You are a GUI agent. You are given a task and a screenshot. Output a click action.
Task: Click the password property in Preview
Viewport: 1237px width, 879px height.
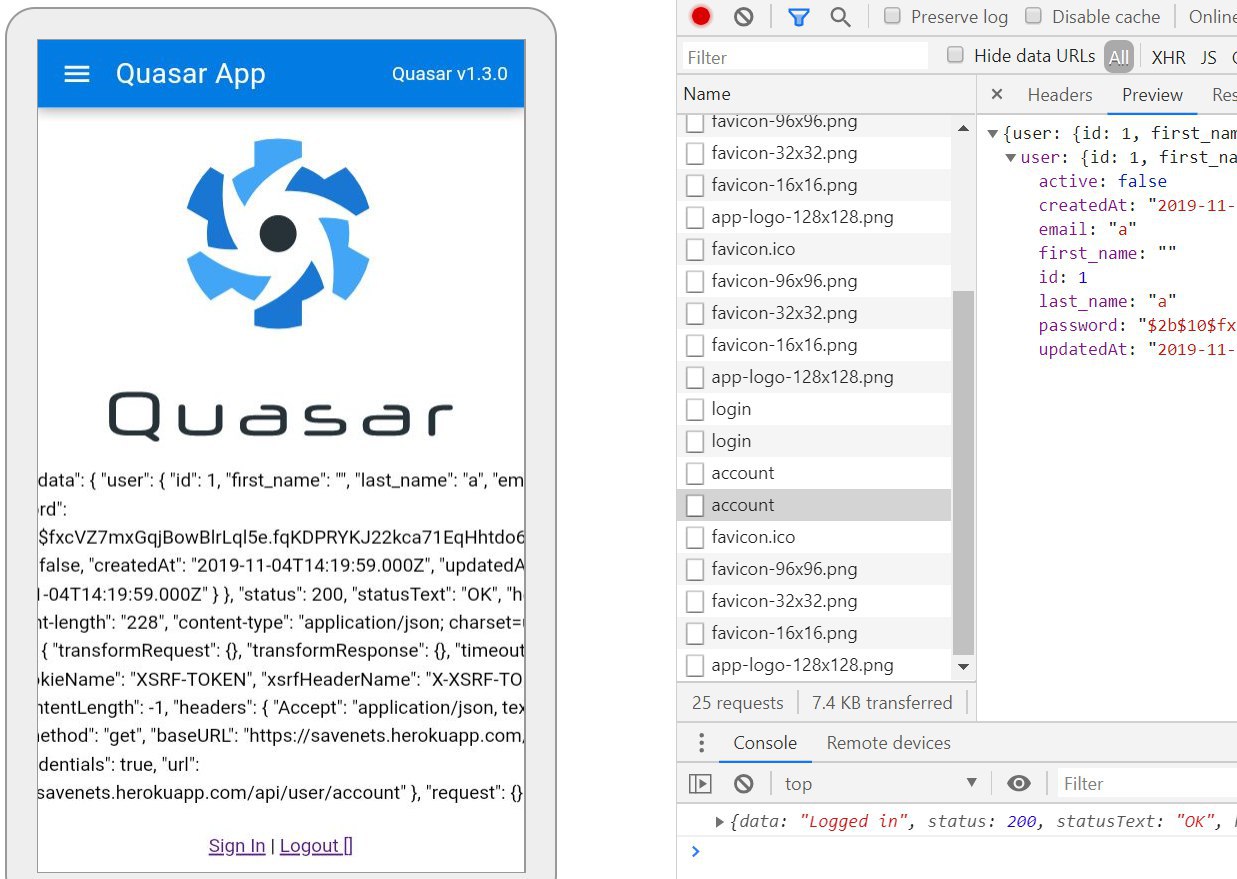(x=1137, y=325)
